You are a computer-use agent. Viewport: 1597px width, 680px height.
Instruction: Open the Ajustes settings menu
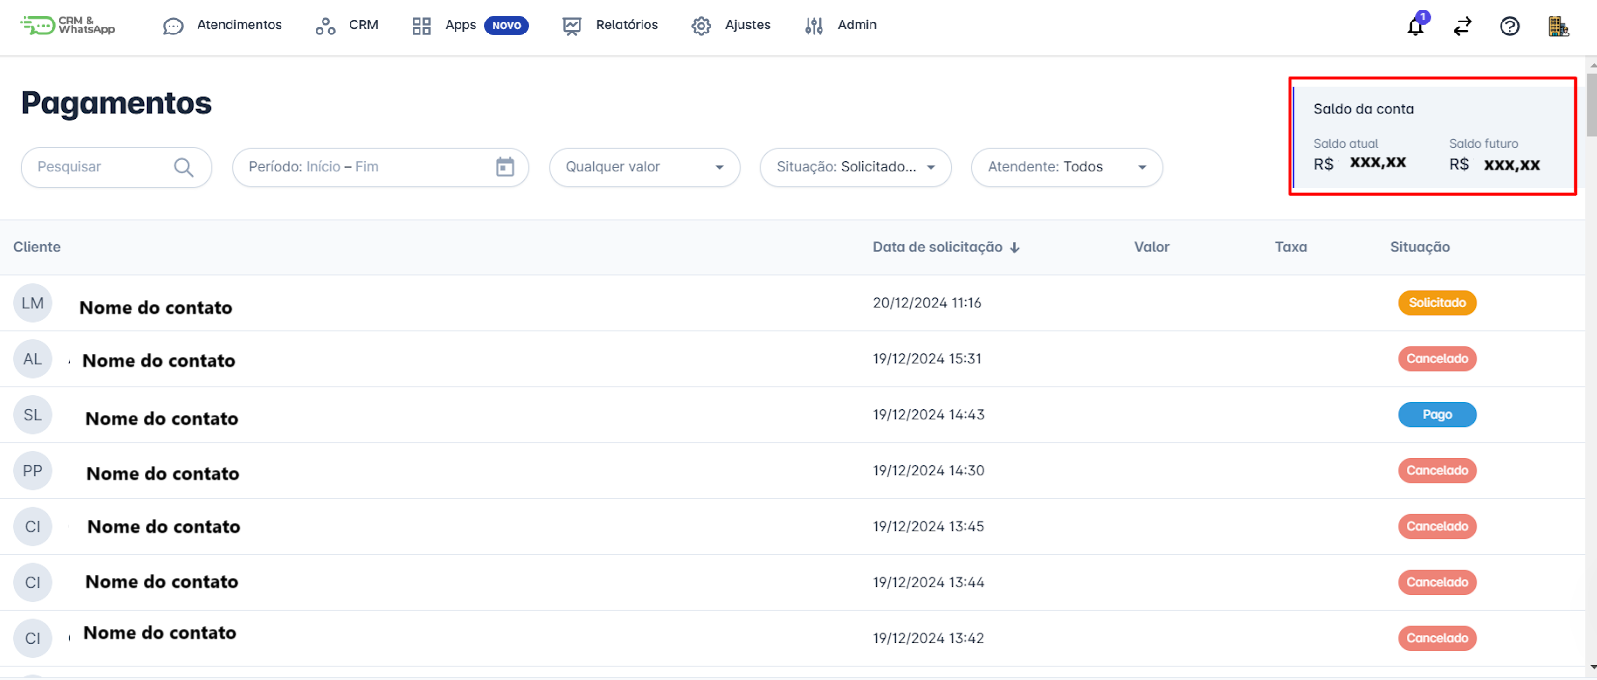731,25
